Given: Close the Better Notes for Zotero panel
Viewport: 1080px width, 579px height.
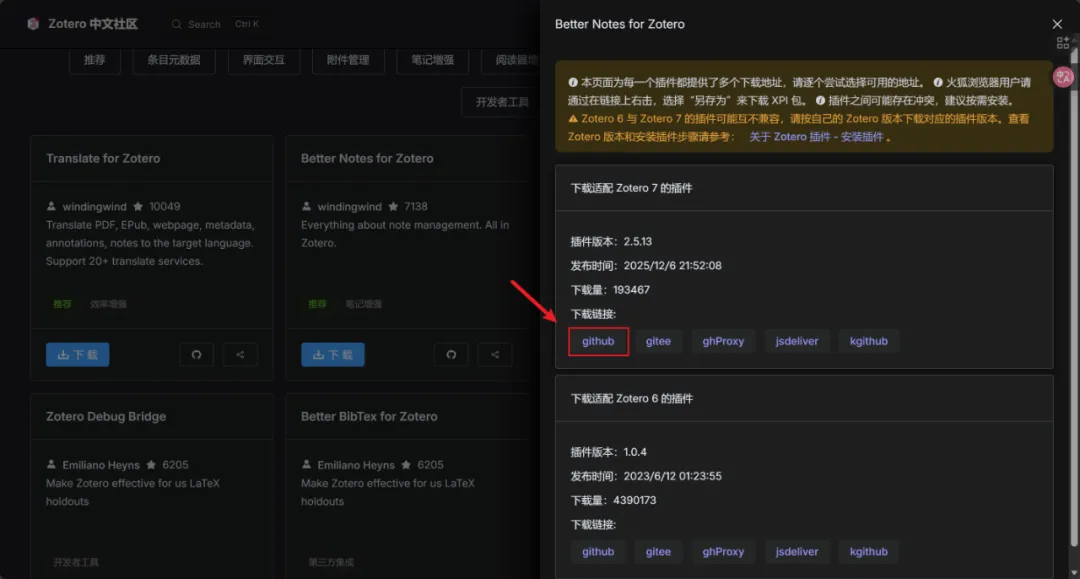Looking at the screenshot, I should pos(1057,24).
